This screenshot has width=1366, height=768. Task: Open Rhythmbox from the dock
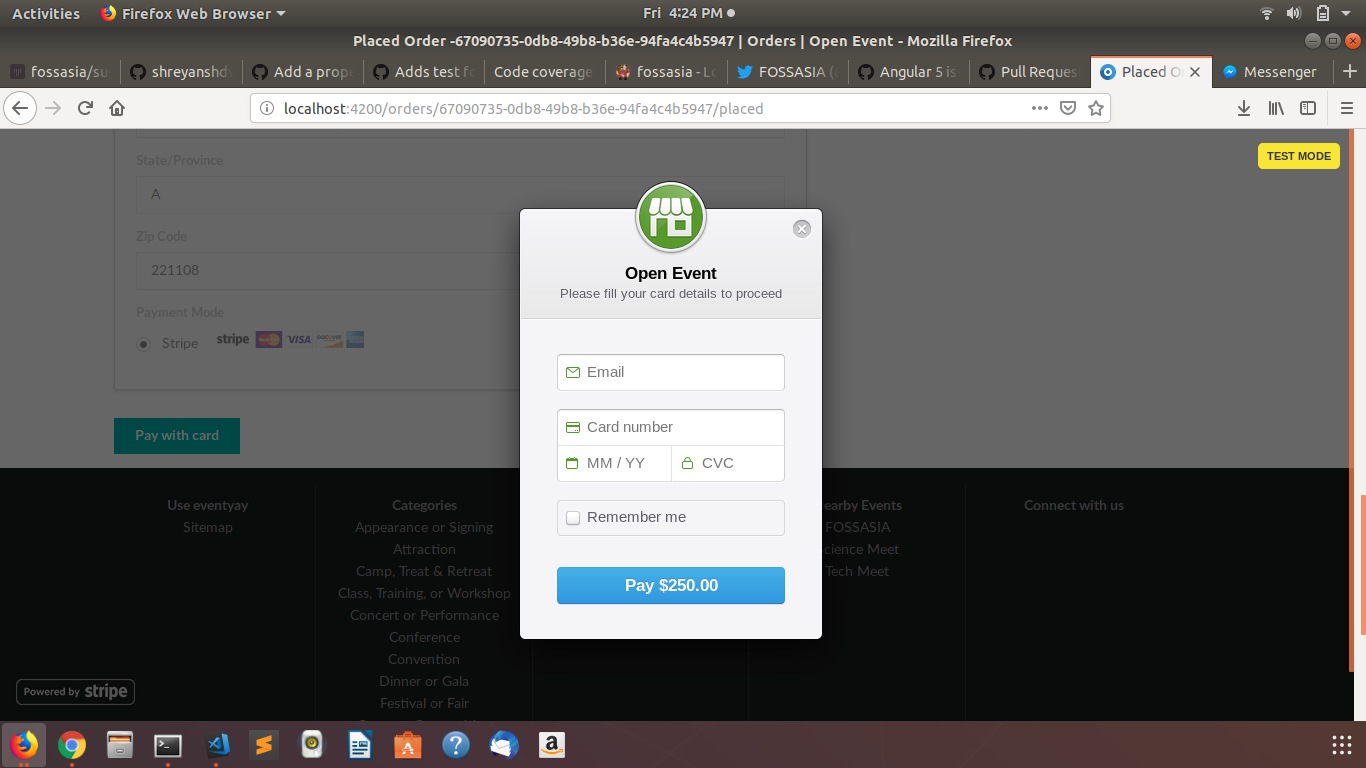312,745
